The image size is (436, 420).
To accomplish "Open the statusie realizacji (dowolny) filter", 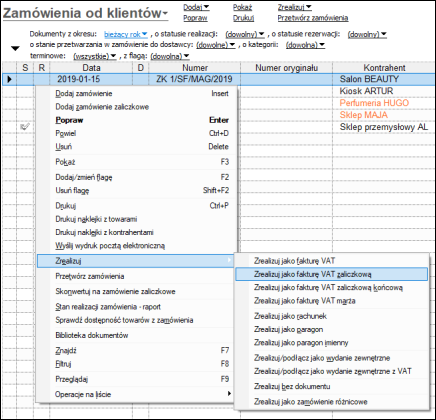I will 245,34.
